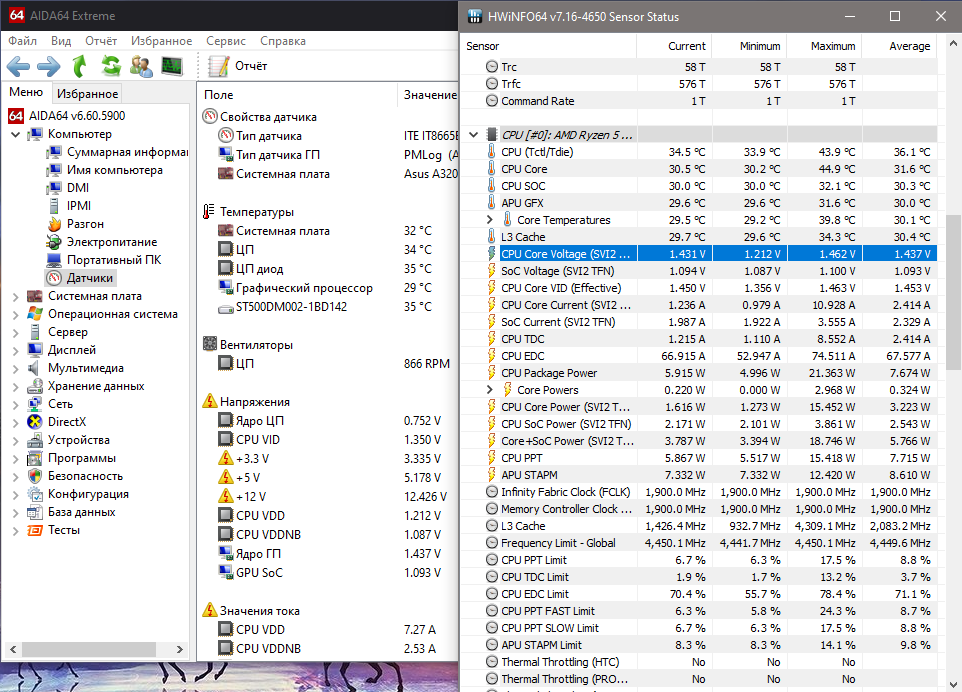962x692 pixels.
Task: Expand the Сеть tree node
Action: [x=16, y=404]
